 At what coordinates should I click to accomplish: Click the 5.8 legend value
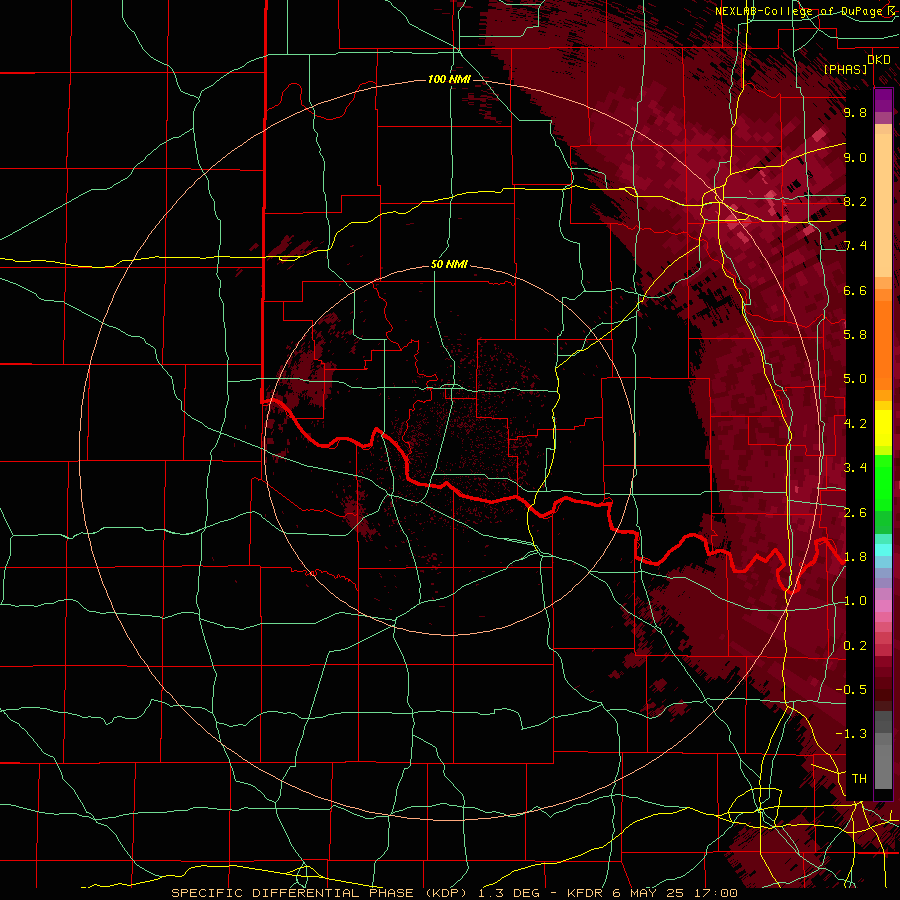[x=855, y=335]
